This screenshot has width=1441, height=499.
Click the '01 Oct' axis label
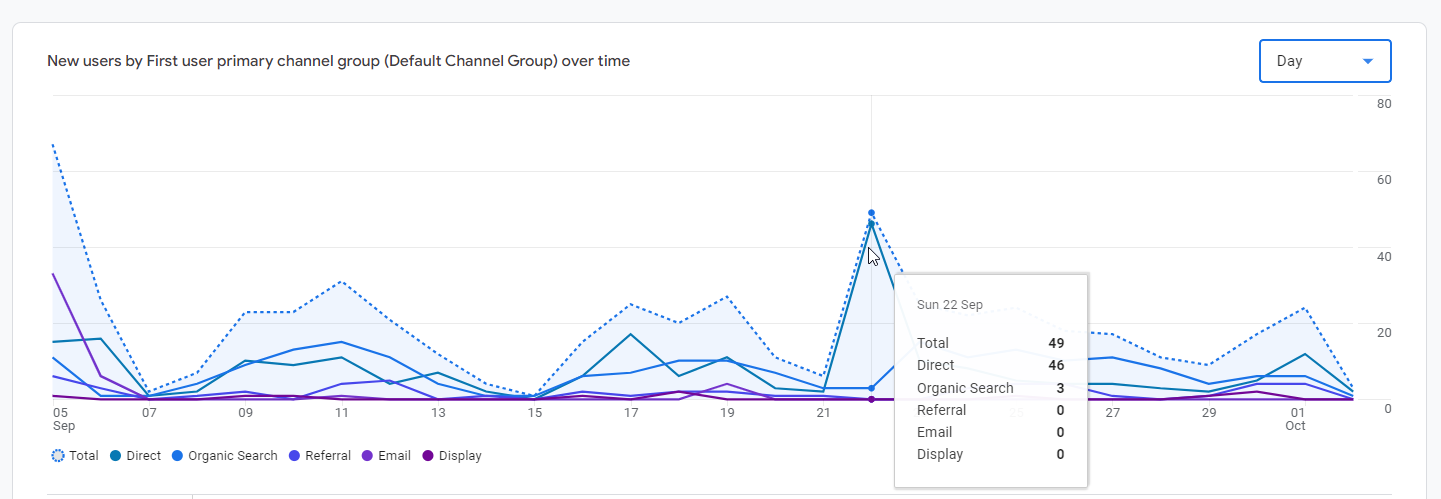tap(1297, 419)
